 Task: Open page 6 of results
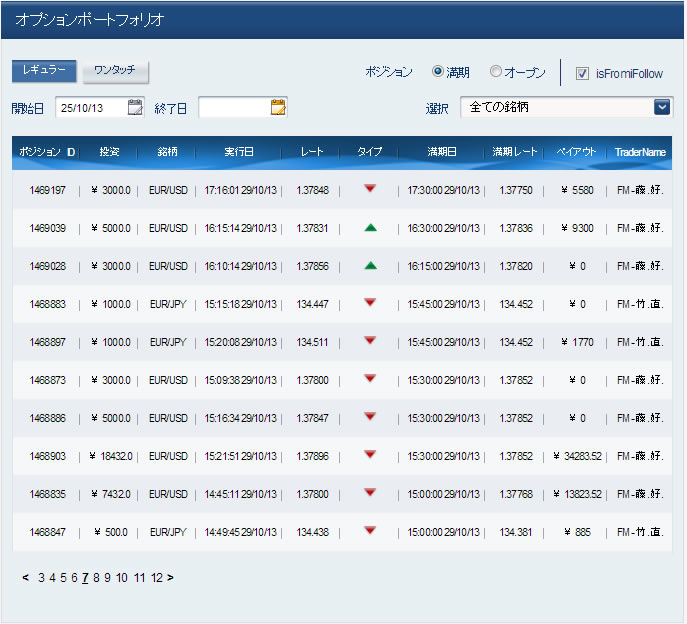74,578
